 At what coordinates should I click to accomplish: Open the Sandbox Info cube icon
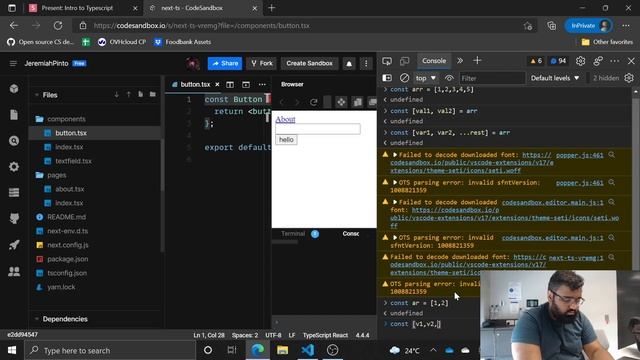(x=14, y=89)
